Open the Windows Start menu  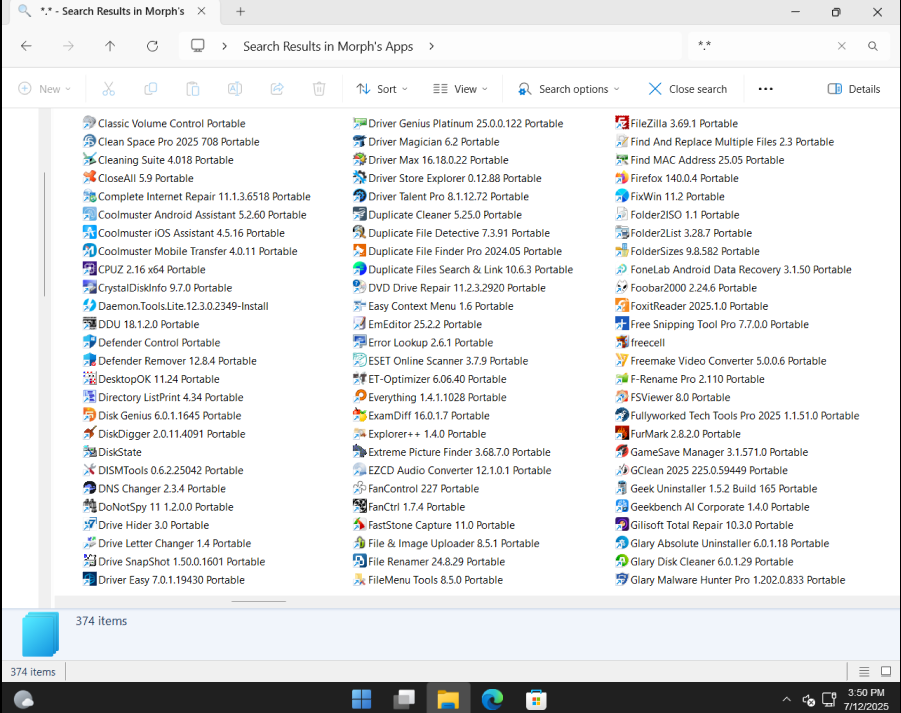click(361, 699)
